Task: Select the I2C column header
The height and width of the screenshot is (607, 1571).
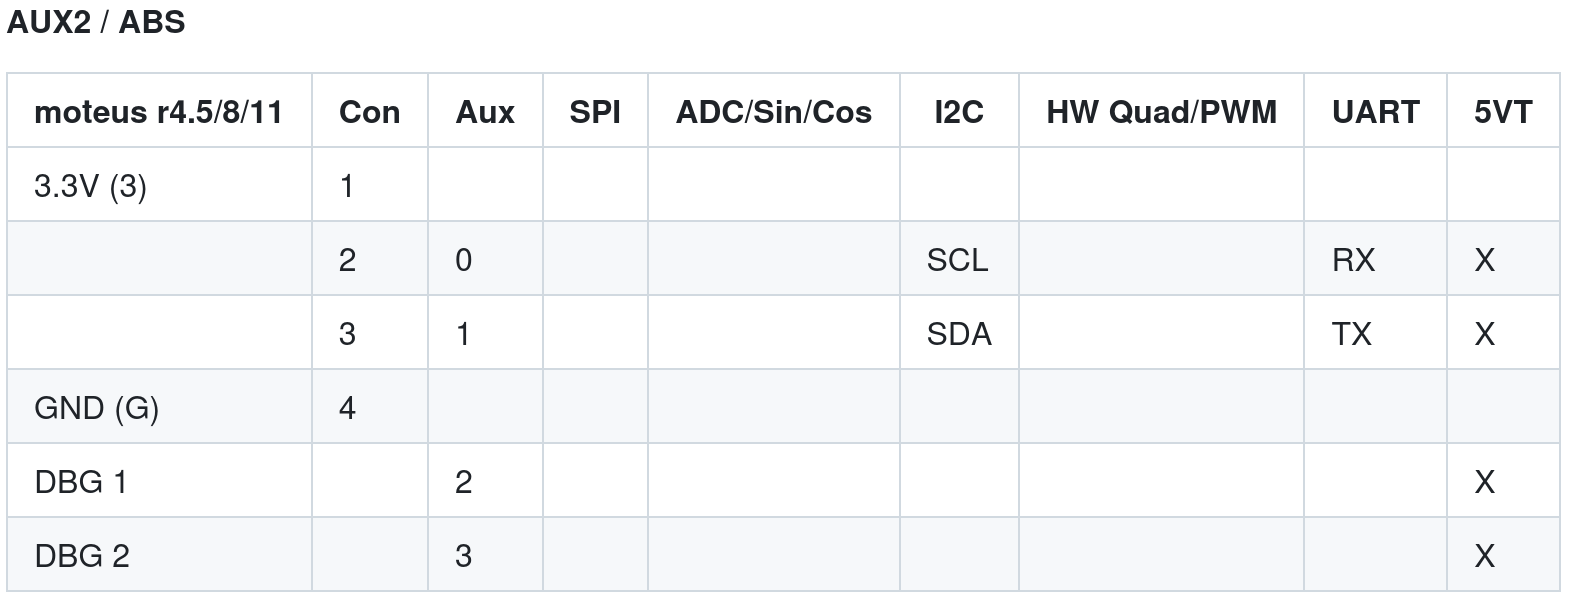Action: point(959,111)
